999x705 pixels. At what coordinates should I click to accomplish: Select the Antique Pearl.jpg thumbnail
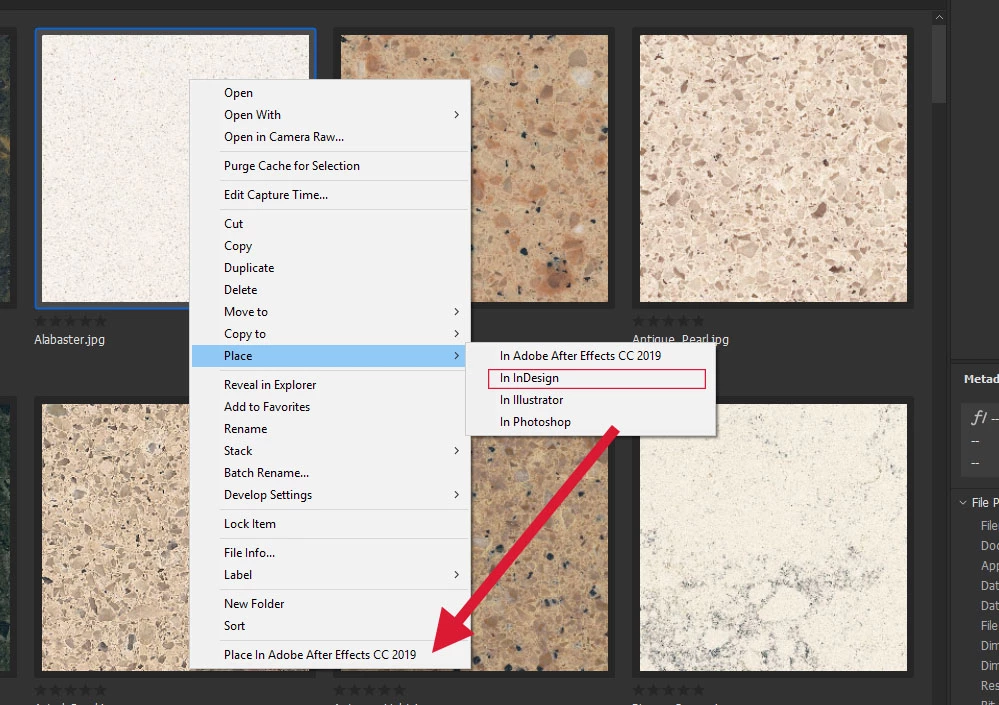(x=773, y=169)
